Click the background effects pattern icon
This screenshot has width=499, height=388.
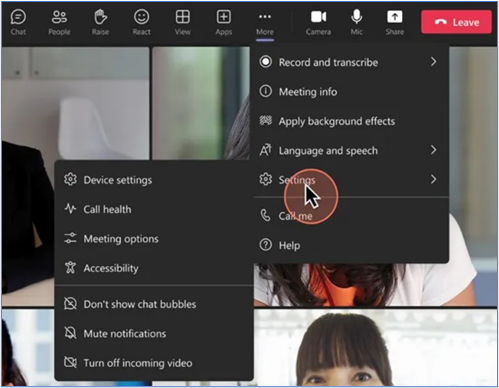pos(265,120)
